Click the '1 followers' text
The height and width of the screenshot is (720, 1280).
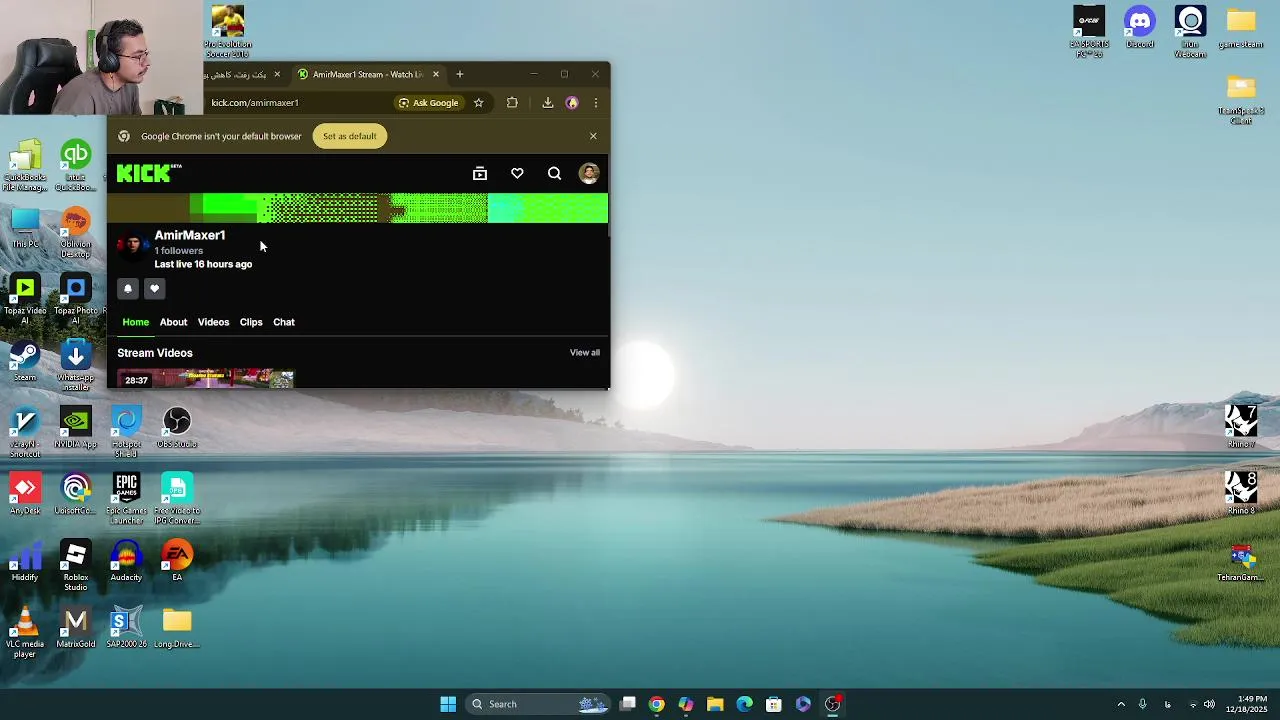(x=179, y=251)
